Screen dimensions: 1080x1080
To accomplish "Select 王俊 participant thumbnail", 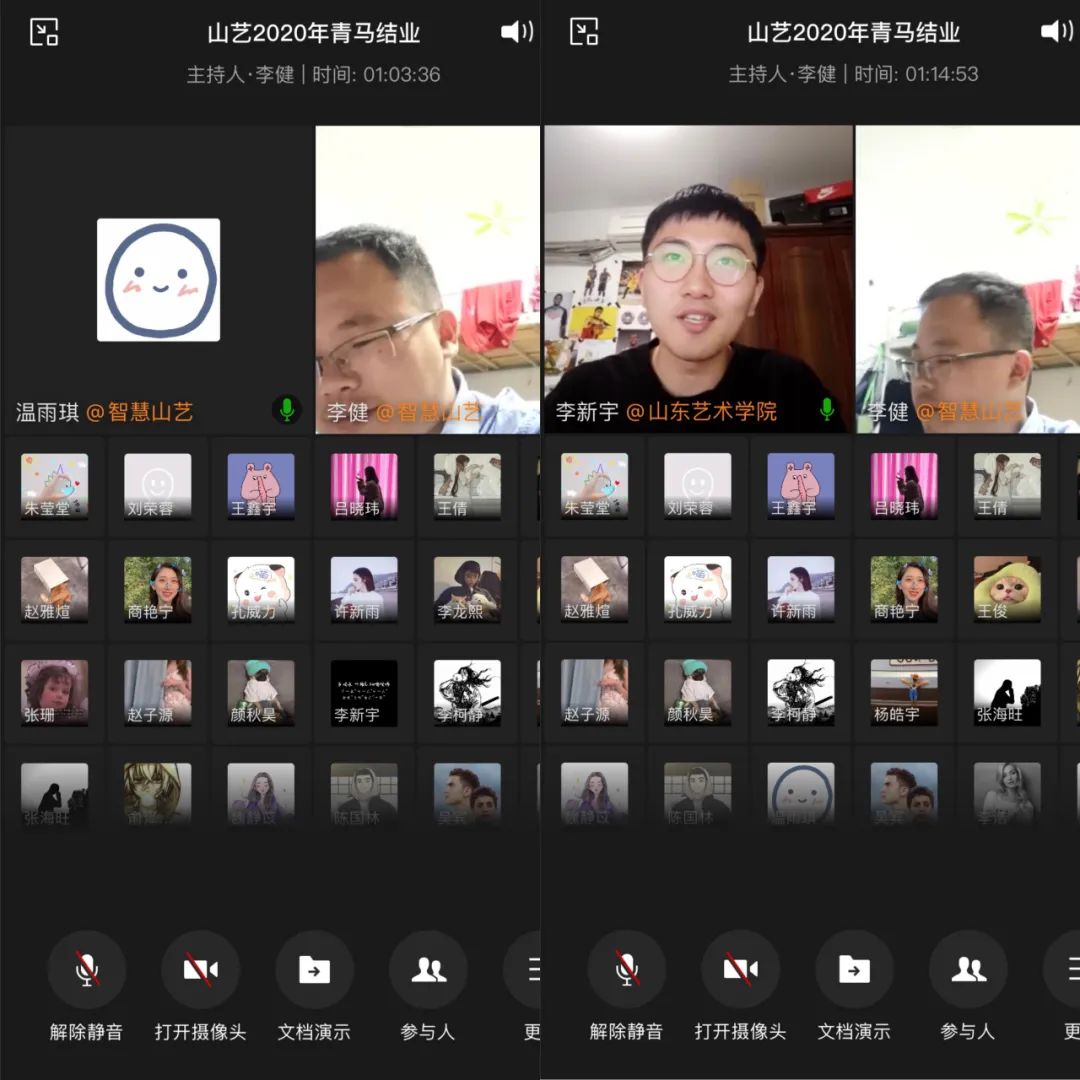I will tap(1007, 589).
